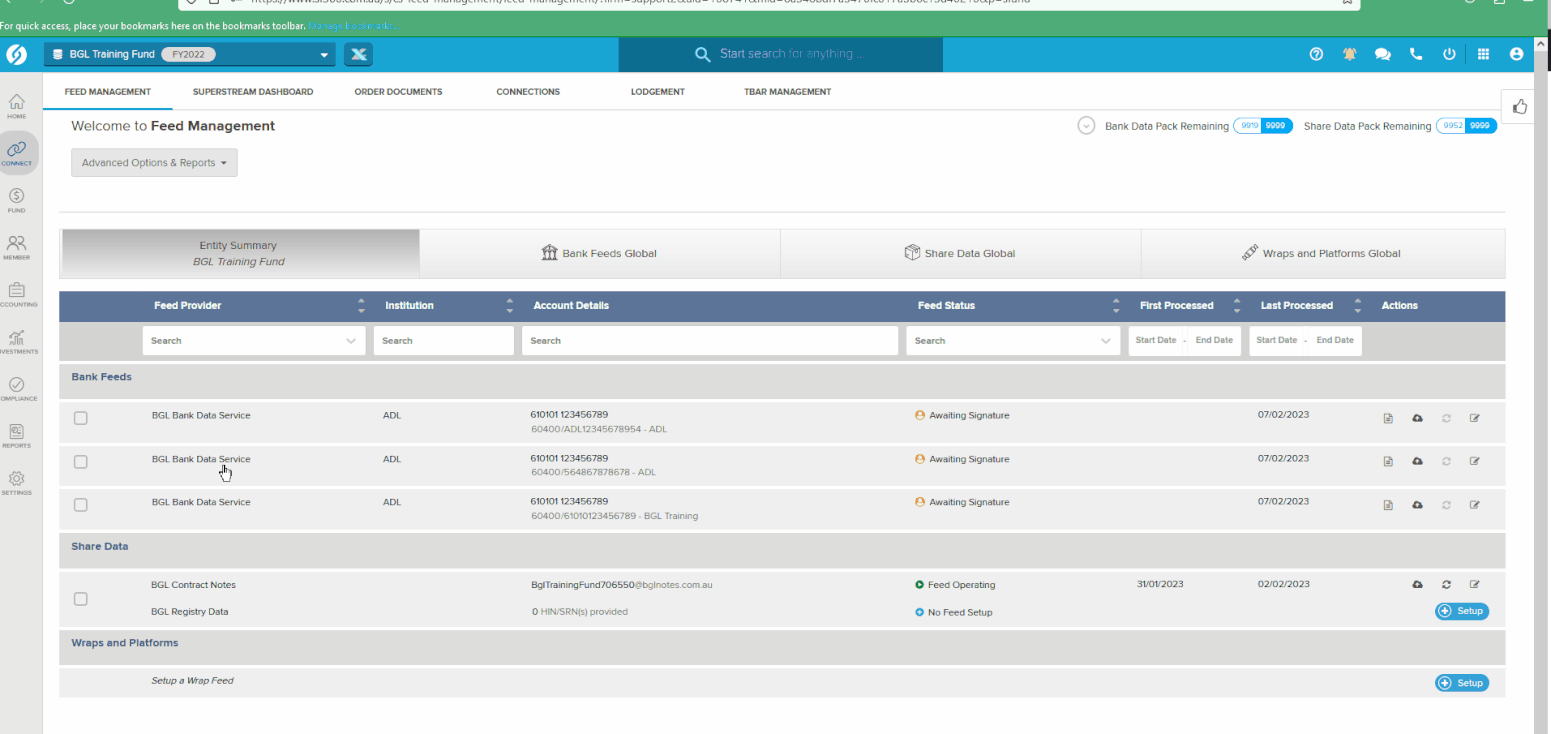The height and width of the screenshot is (734, 1551).
Task: Open the Feed Status filter dropdown
Action: pyautogui.click(x=1012, y=341)
